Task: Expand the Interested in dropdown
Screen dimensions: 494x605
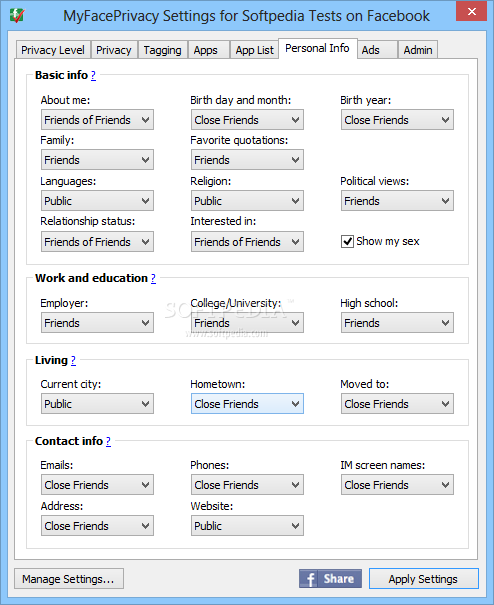Action: [247, 242]
